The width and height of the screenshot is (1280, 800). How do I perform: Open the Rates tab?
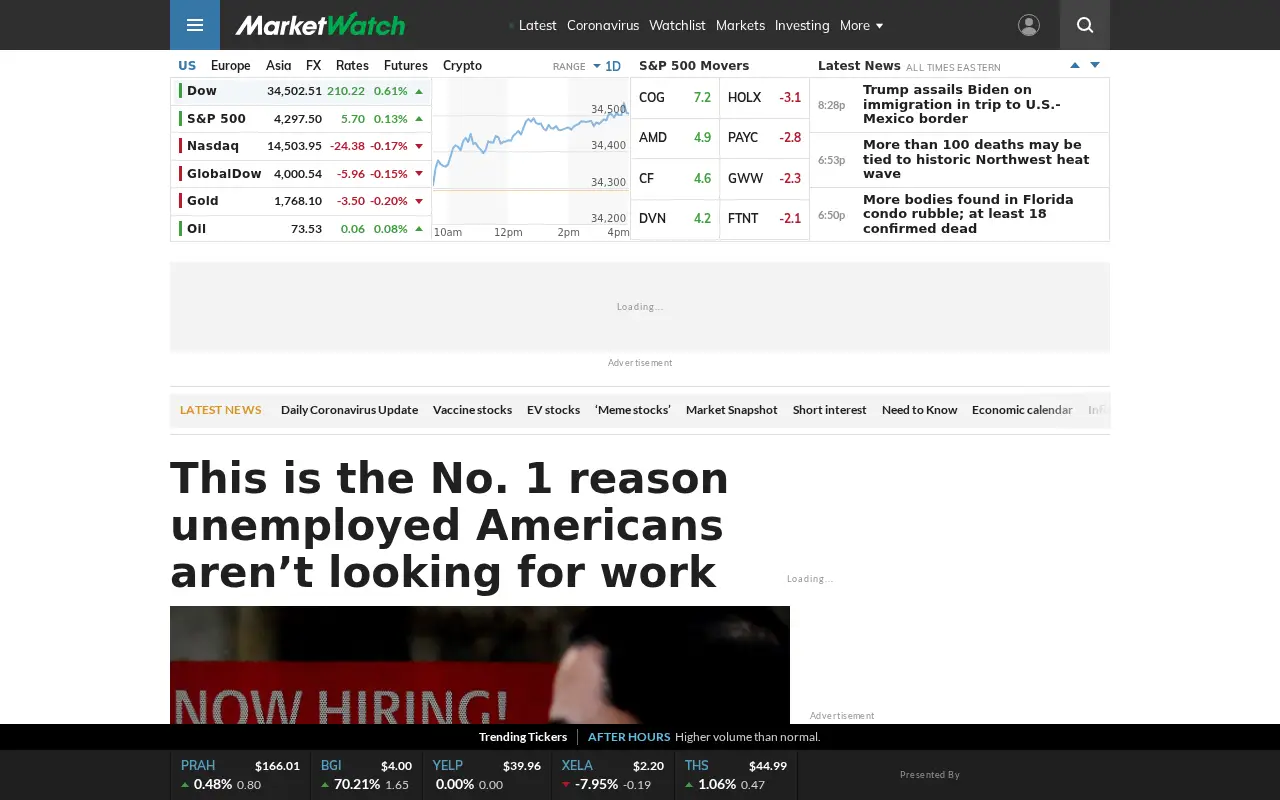click(x=352, y=65)
